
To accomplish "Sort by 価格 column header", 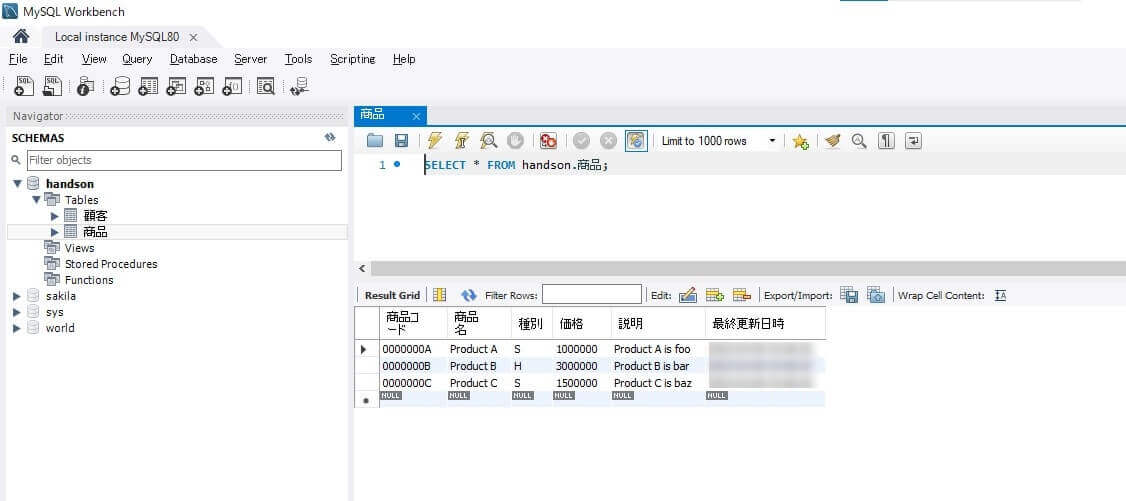I will click(x=581, y=324).
